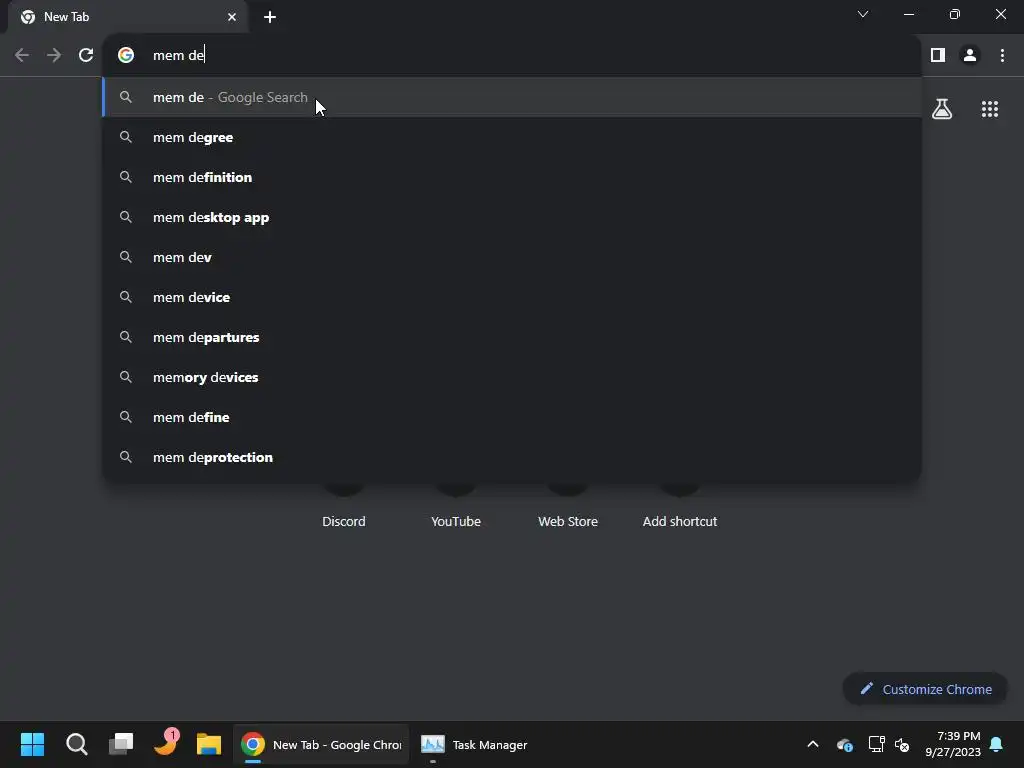Click the browser back arrow
The height and width of the screenshot is (768, 1024).
(22, 56)
